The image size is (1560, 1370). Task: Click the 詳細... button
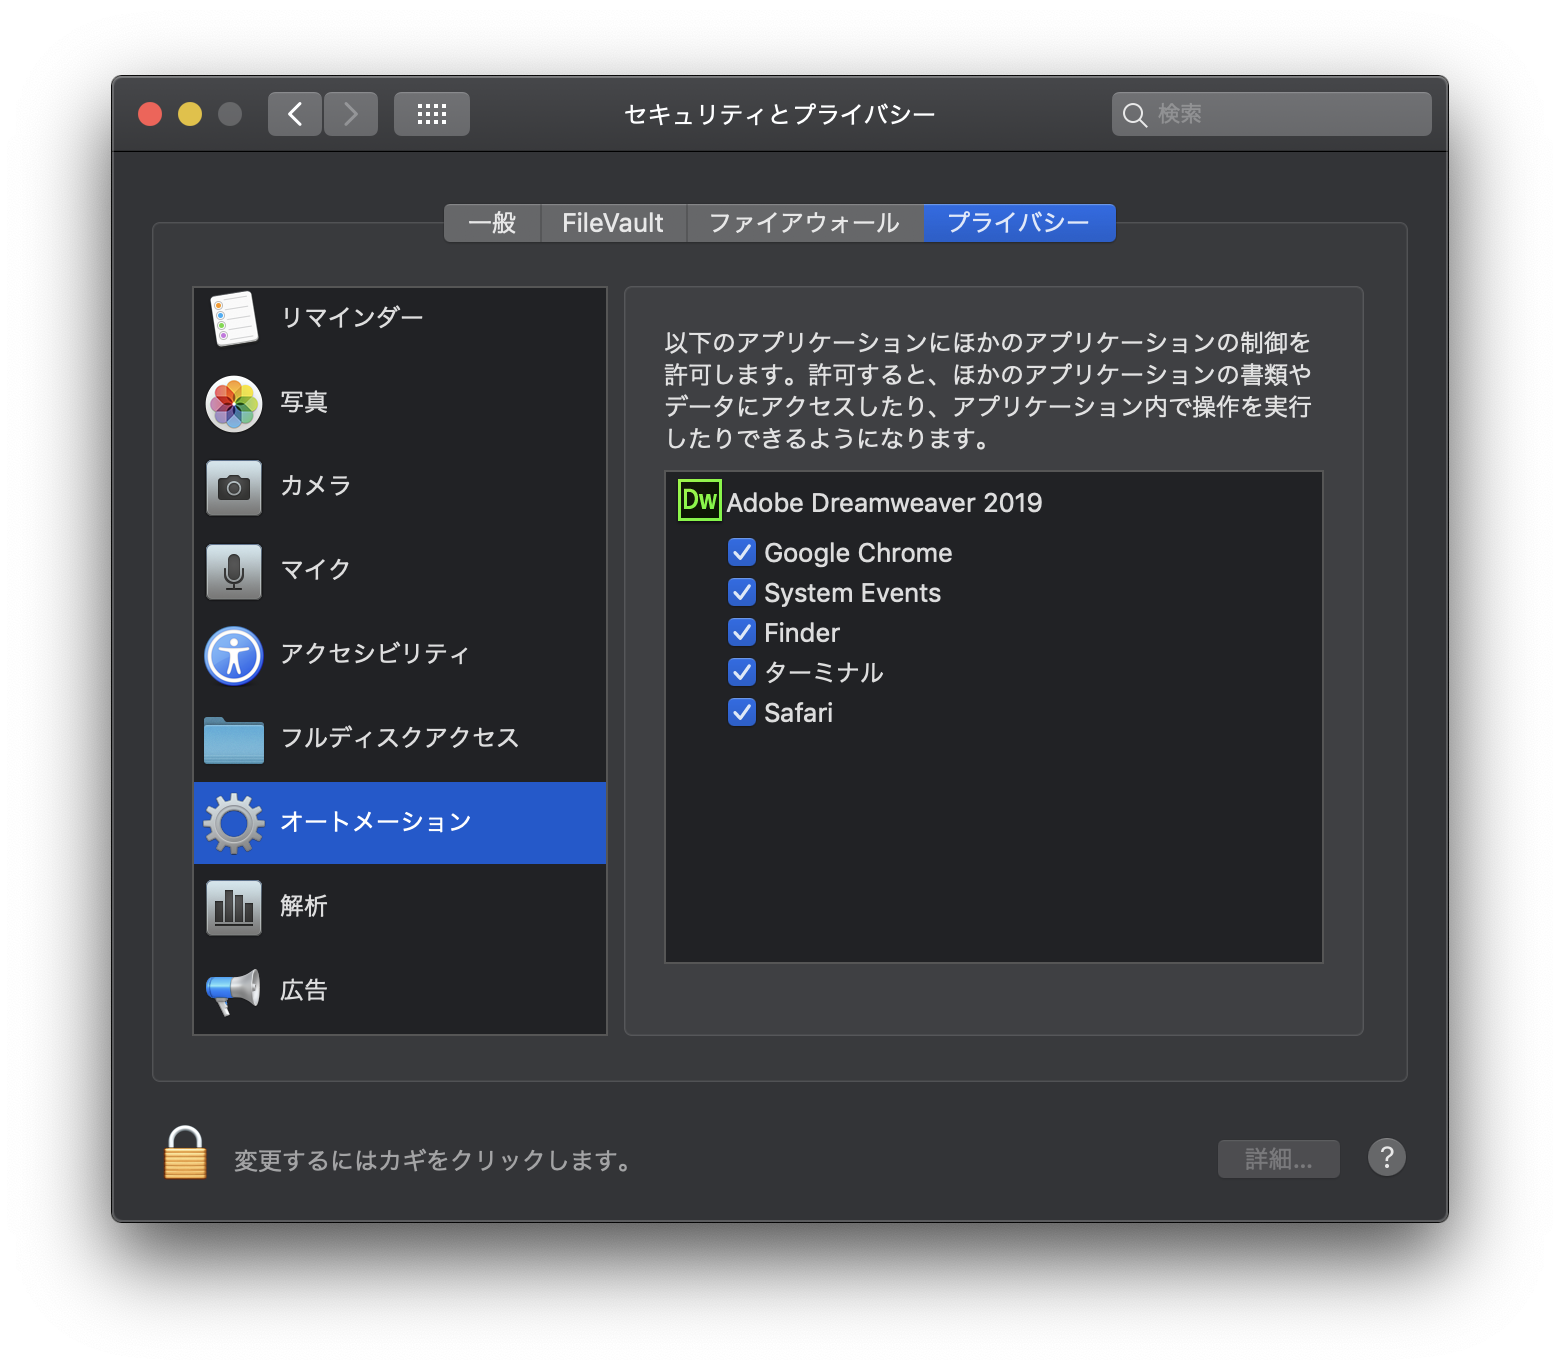pos(1279,1159)
